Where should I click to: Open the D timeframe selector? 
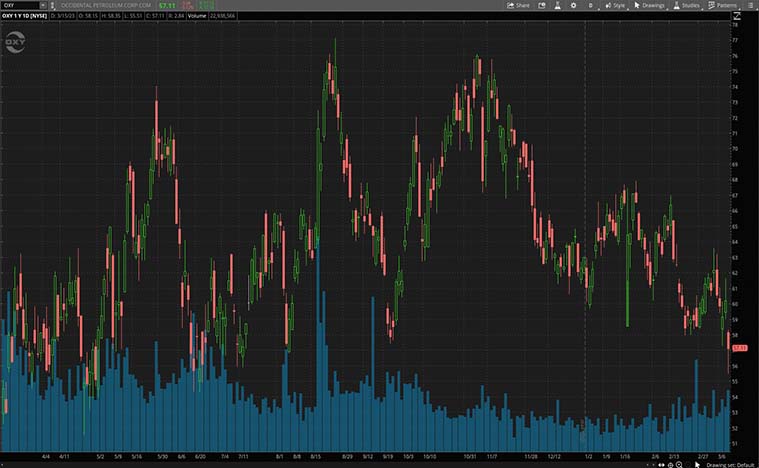(590, 5)
